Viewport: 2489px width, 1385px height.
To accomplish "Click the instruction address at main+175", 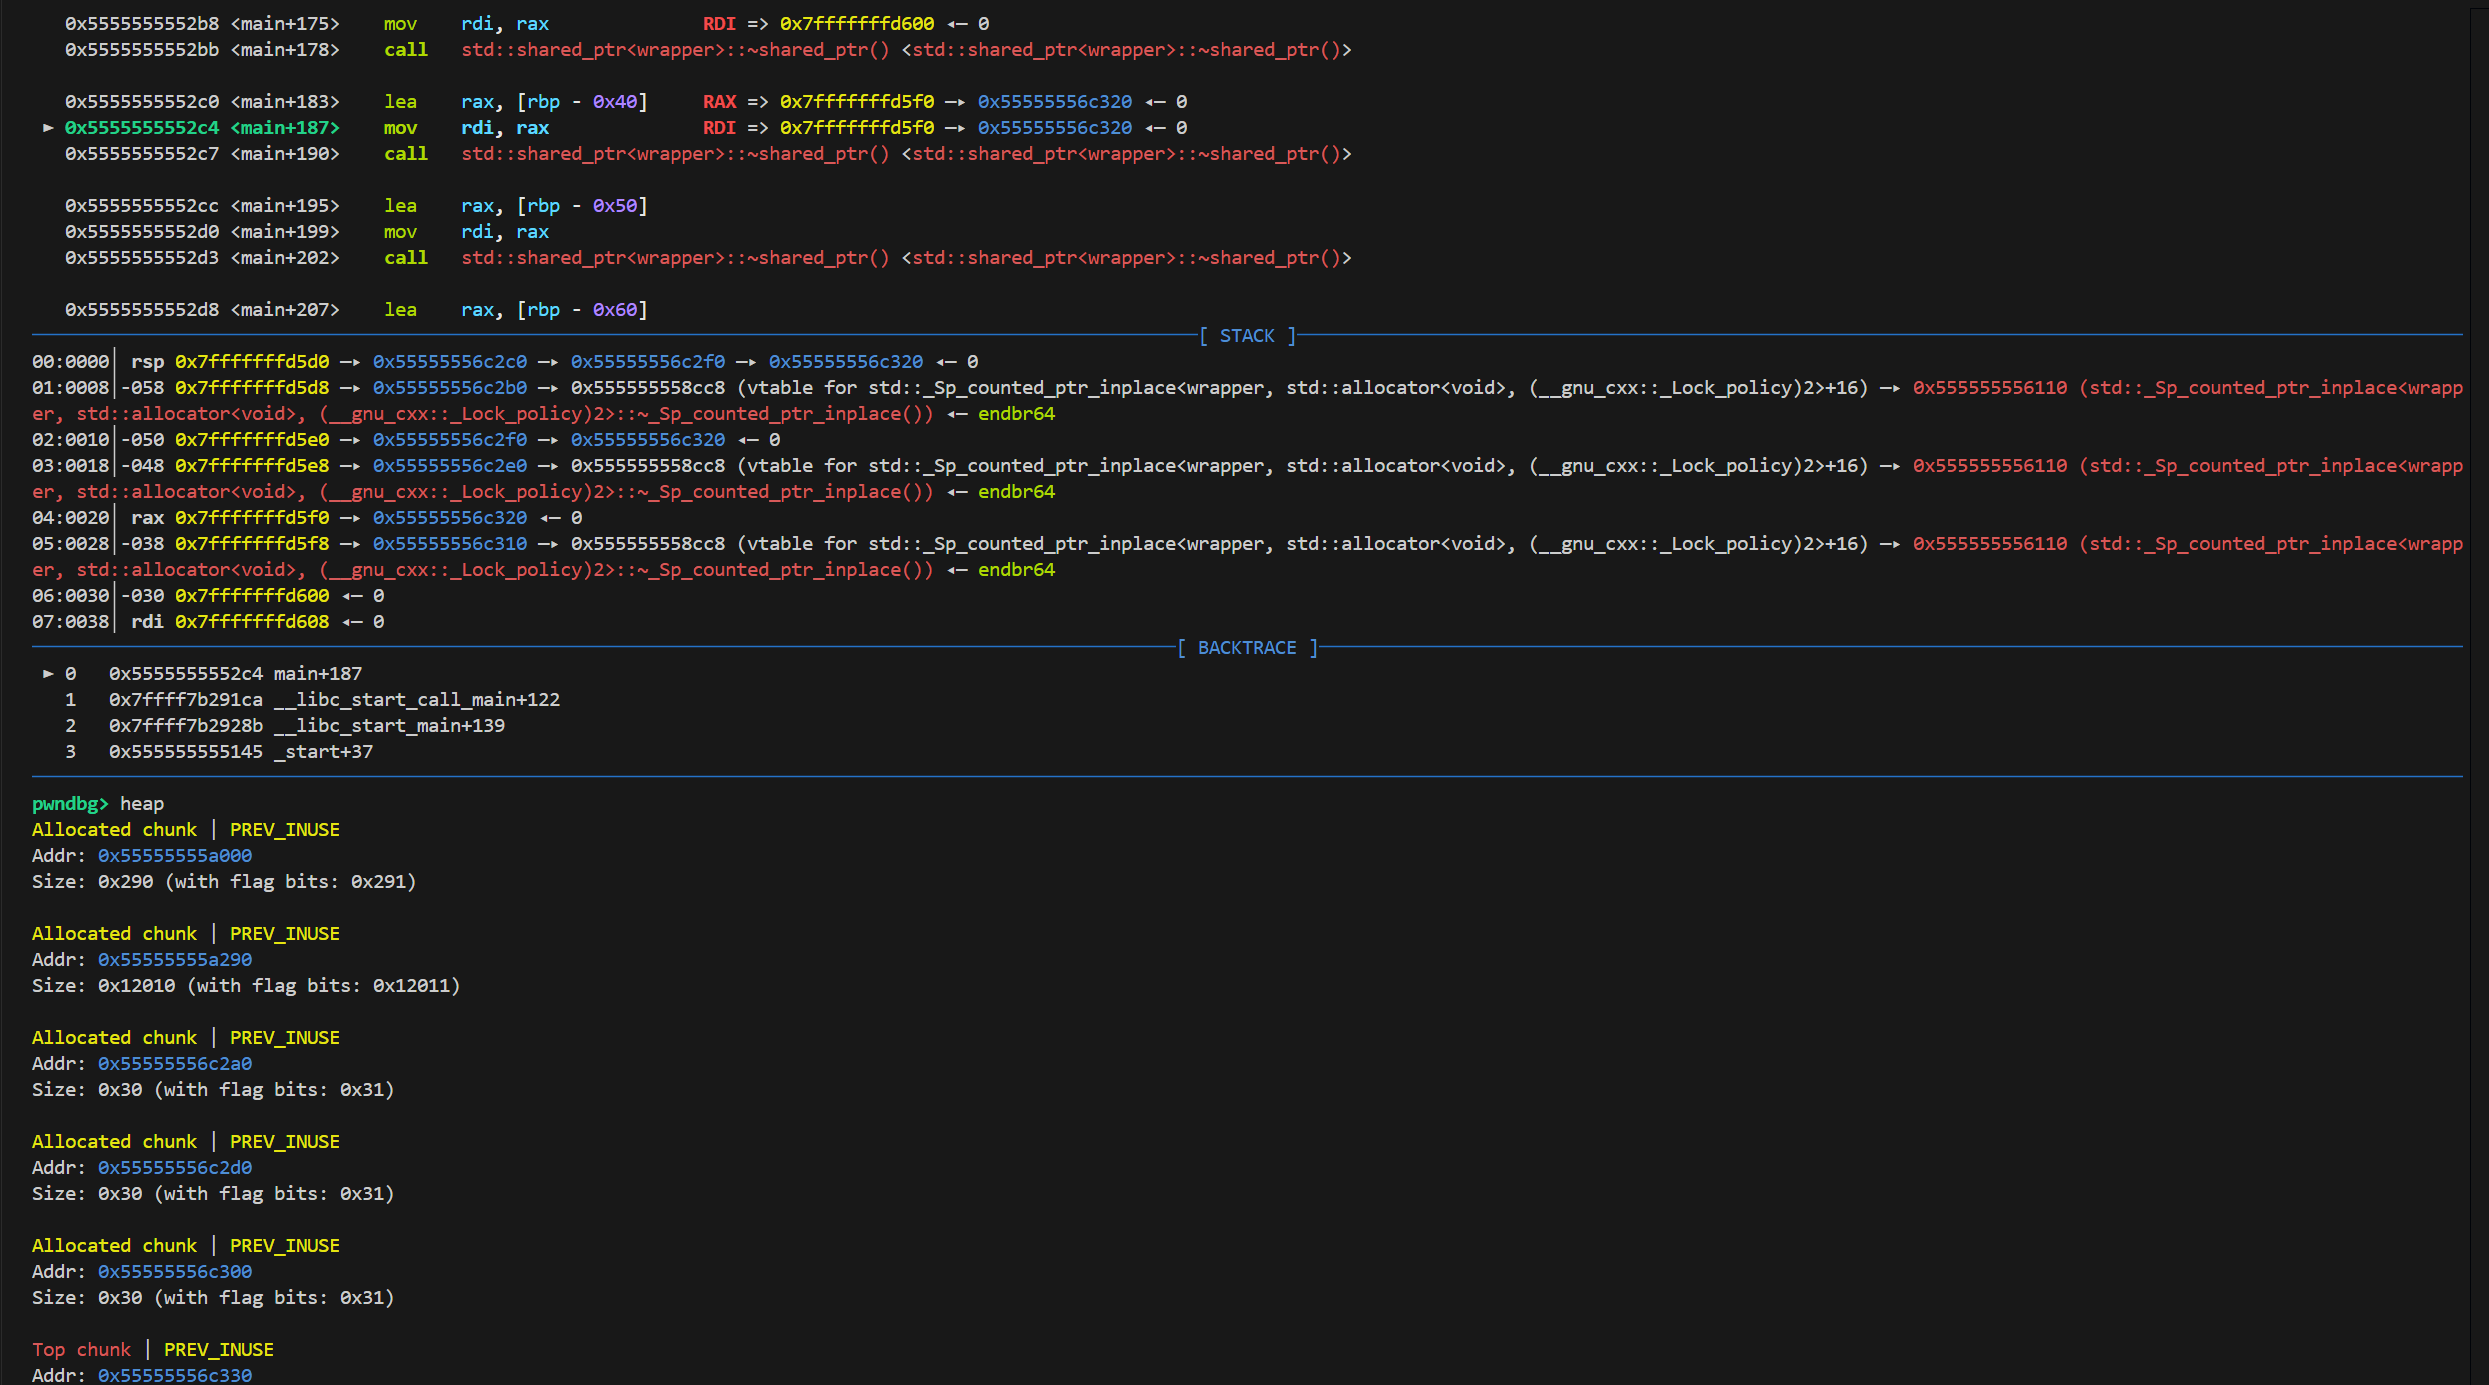I will click(141, 24).
